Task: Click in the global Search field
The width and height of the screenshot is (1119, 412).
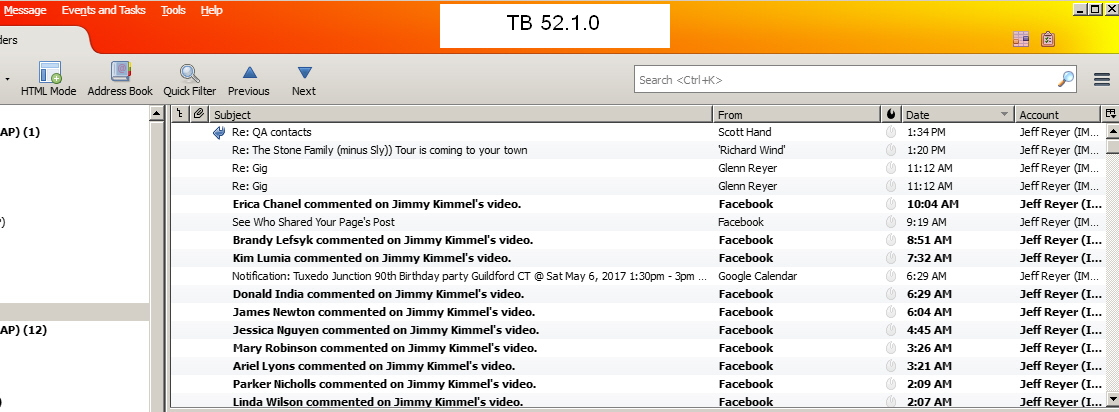Action: pos(845,79)
